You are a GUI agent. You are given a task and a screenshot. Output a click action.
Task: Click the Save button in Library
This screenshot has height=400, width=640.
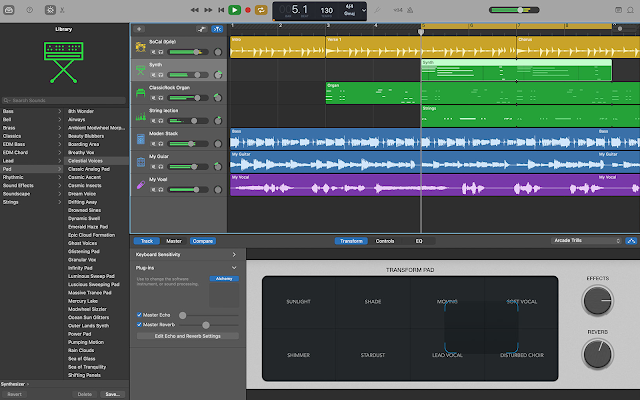112,394
